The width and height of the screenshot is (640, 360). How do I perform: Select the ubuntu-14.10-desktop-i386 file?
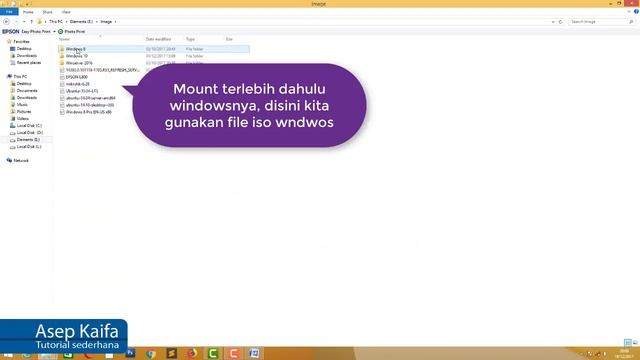coord(90,105)
